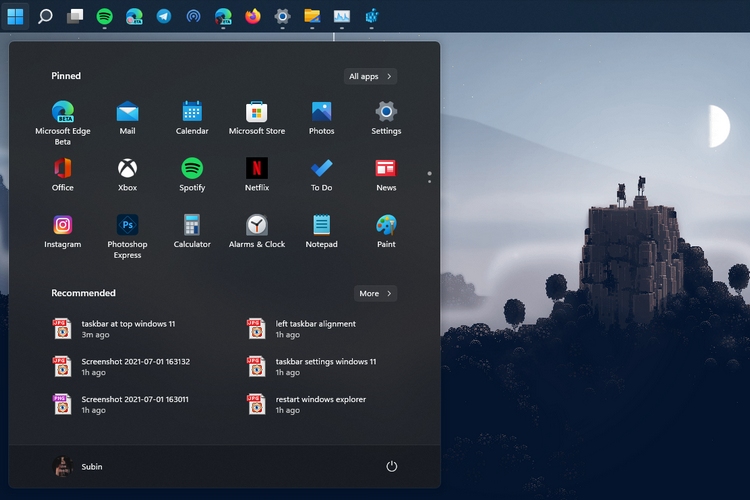
Task: Launch Alarms & Clock app
Action: point(257,225)
